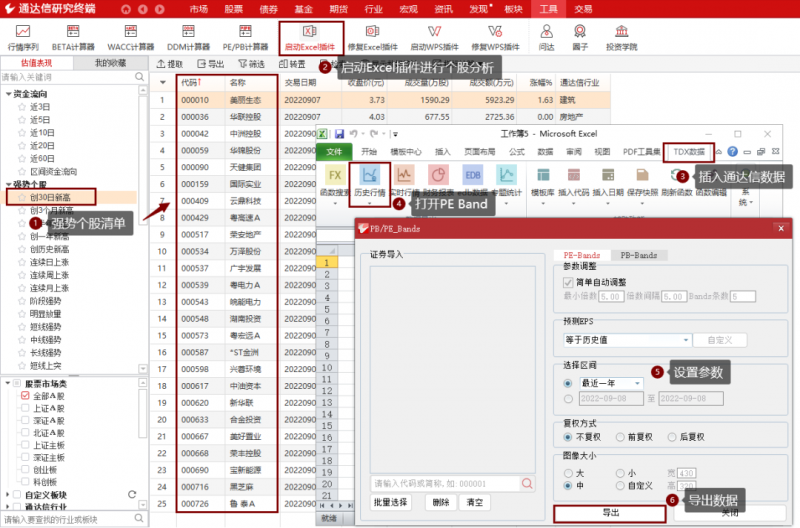Click refresh icon beside 自定义板块

tap(132, 494)
